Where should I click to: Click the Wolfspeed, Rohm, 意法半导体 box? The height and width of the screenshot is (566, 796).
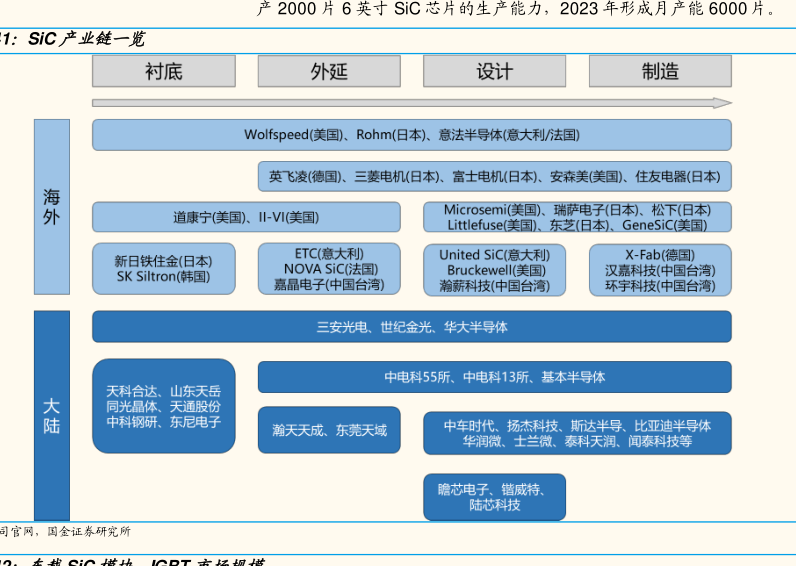[412, 135]
